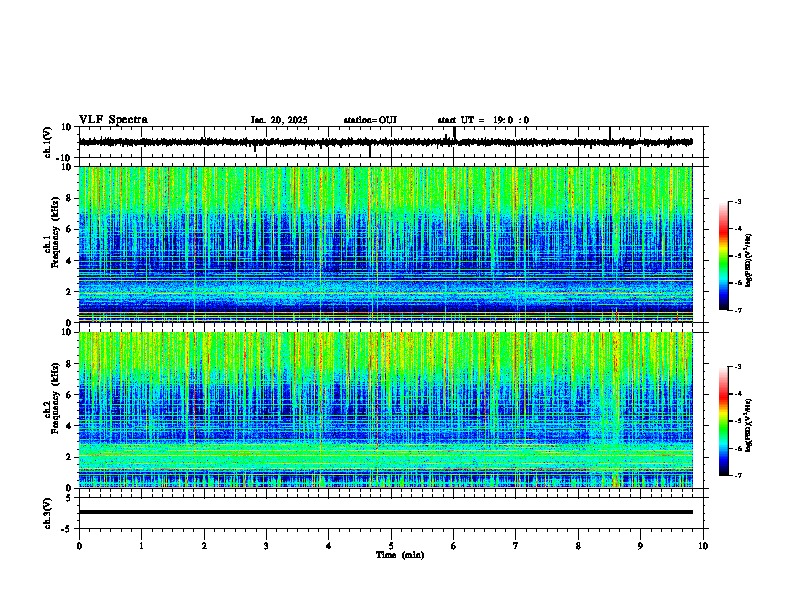Click the "6" kHz tick on ch.2 axis
This screenshot has height=612, width=792.
(x=70, y=394)
